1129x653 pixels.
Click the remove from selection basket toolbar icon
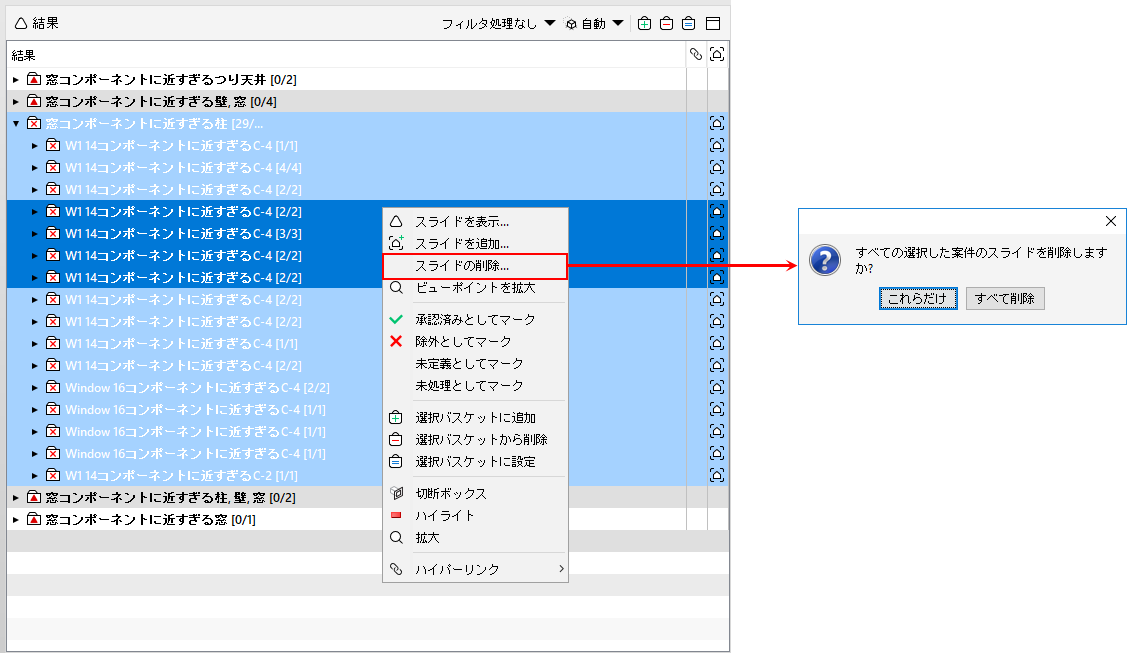click(x=667, y=24)
